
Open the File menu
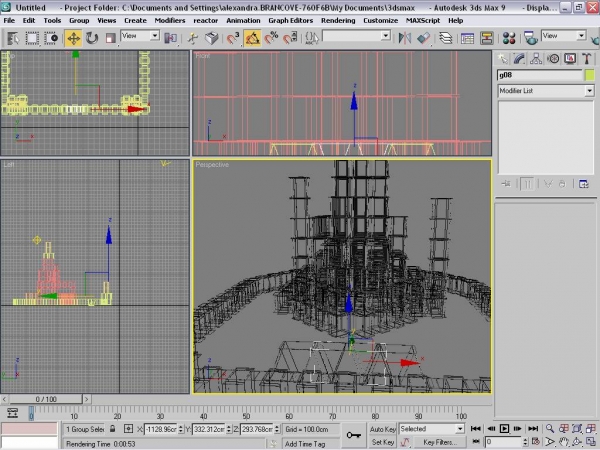(x=9, y=20)
